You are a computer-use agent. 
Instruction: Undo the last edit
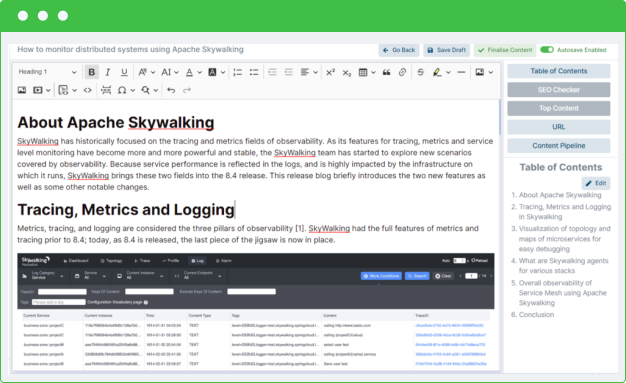[171, 90]
